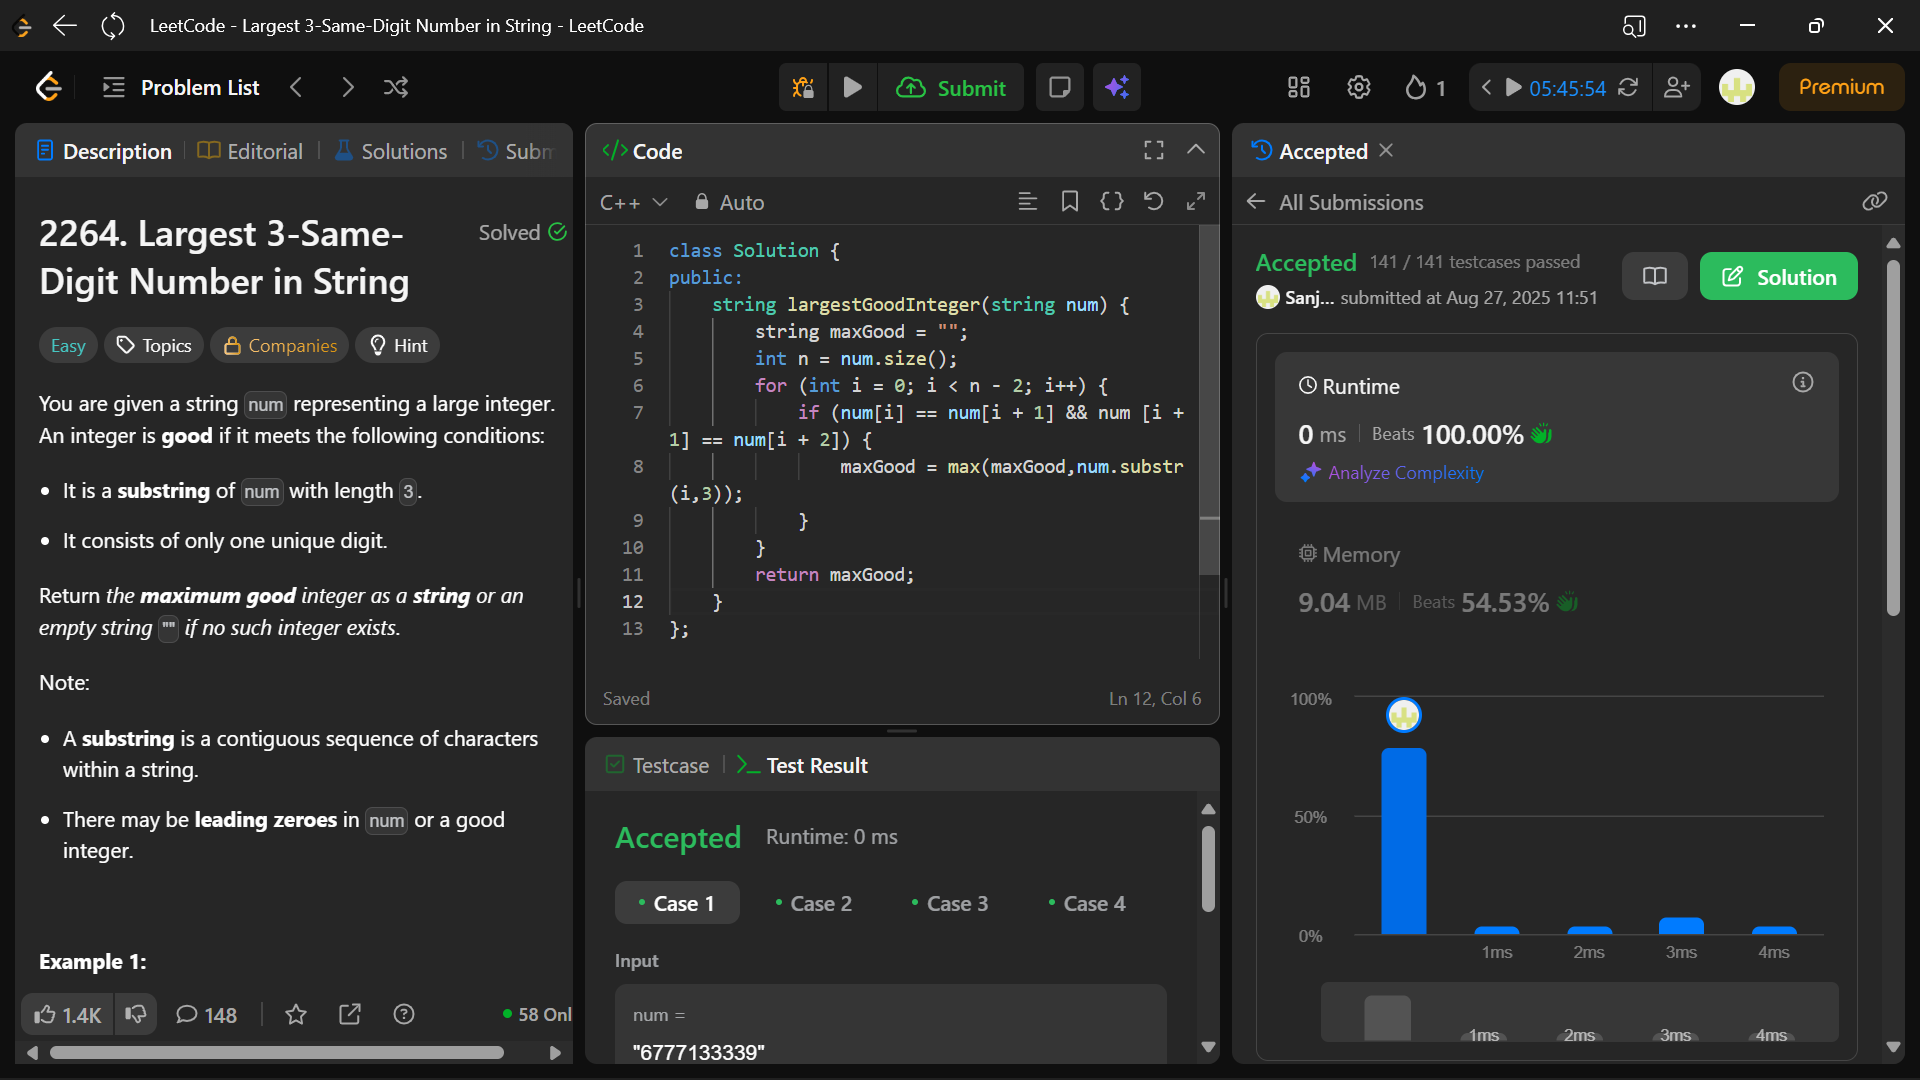The height and width of the screenshot is (1080, 1920).
Task: Switch to the Editorial tab
Action: click(252, 151)
